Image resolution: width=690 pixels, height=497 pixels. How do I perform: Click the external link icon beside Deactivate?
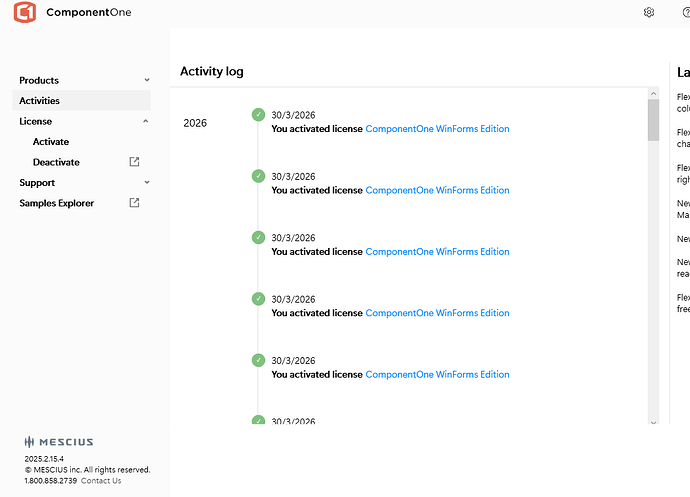coord(135,162)
